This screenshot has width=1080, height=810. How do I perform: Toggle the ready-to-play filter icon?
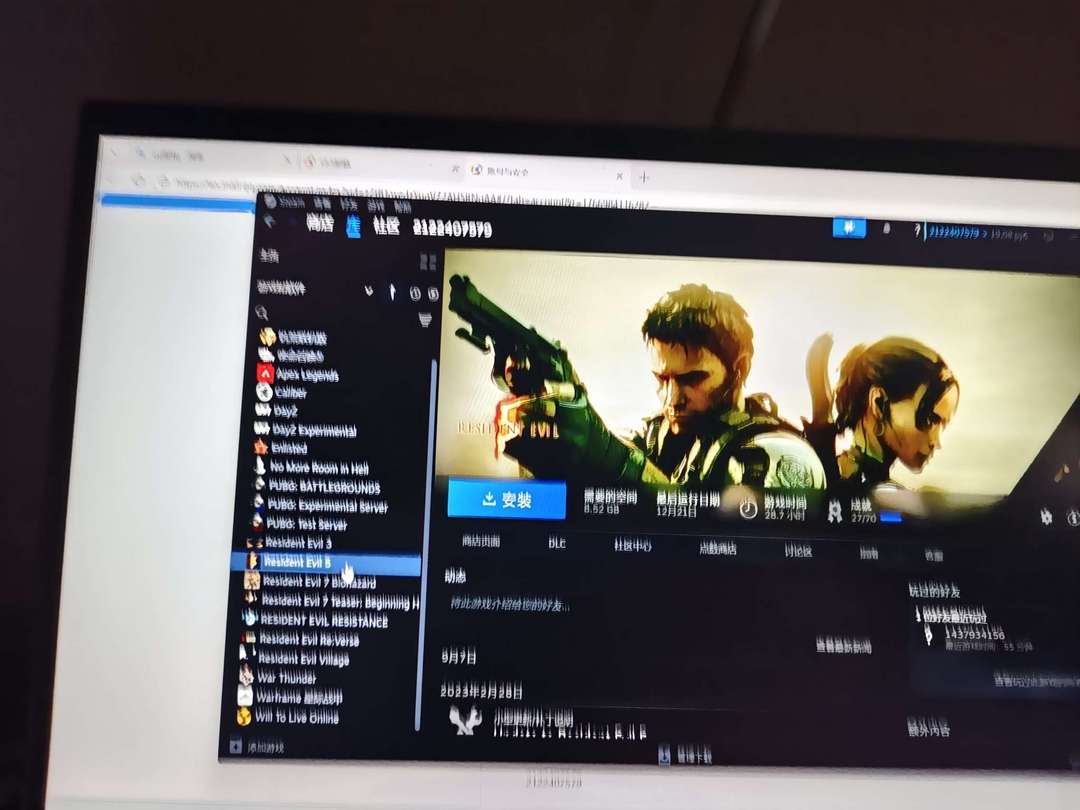point(433,293)
